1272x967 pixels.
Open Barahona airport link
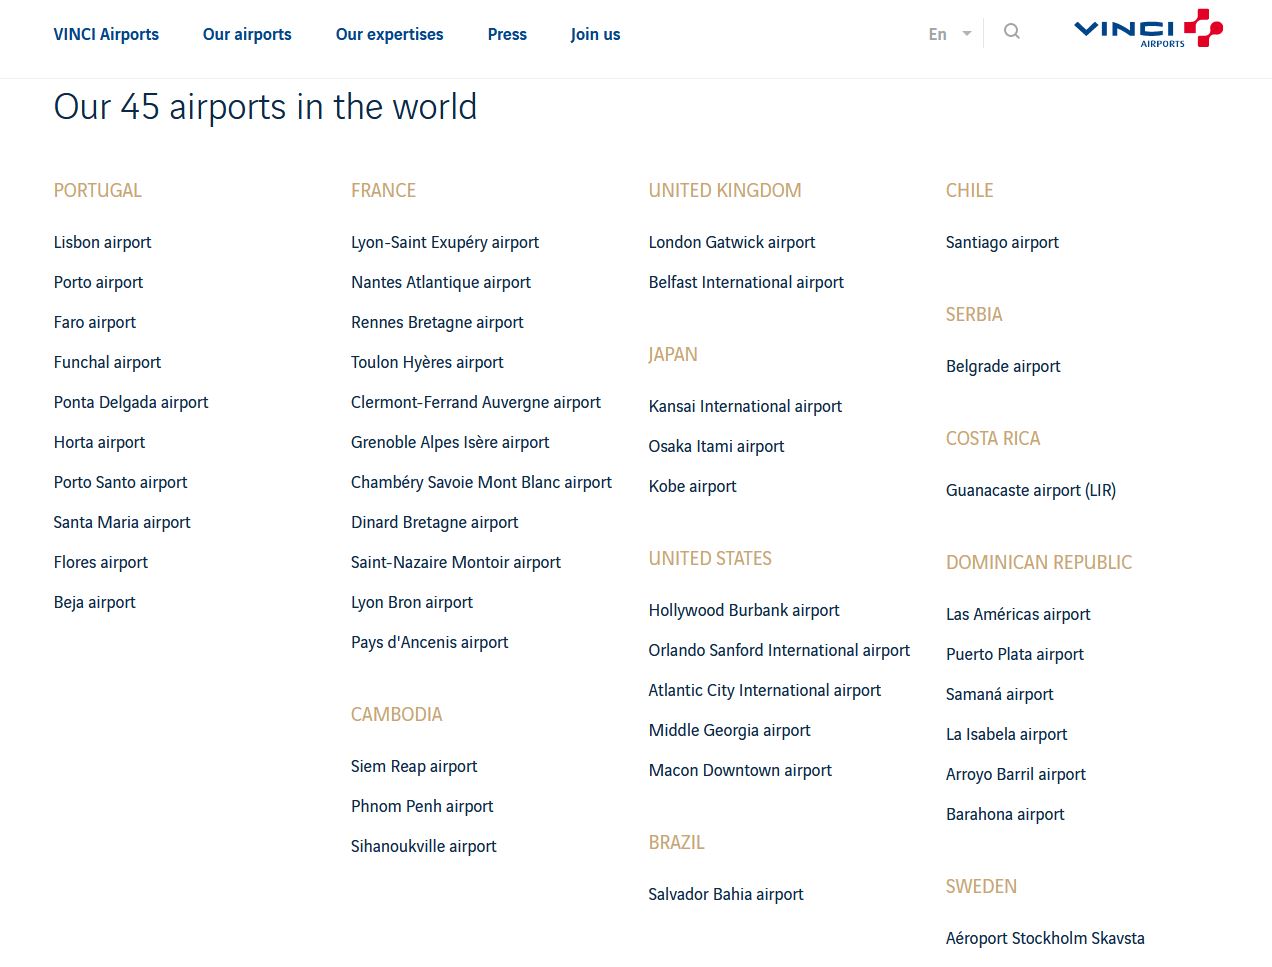point(1005,814)
